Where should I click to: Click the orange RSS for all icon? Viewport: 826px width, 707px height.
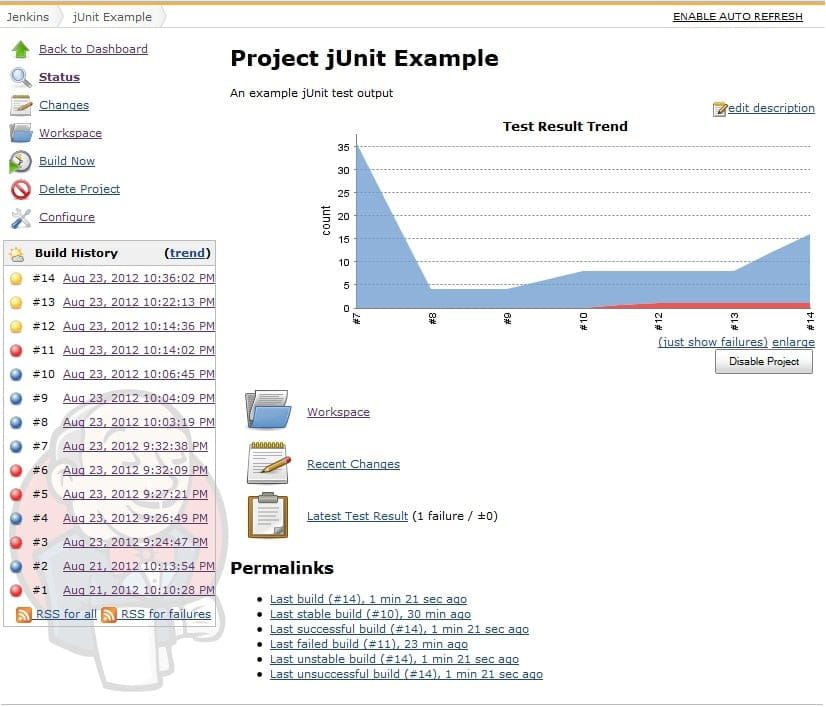[24, 614]
